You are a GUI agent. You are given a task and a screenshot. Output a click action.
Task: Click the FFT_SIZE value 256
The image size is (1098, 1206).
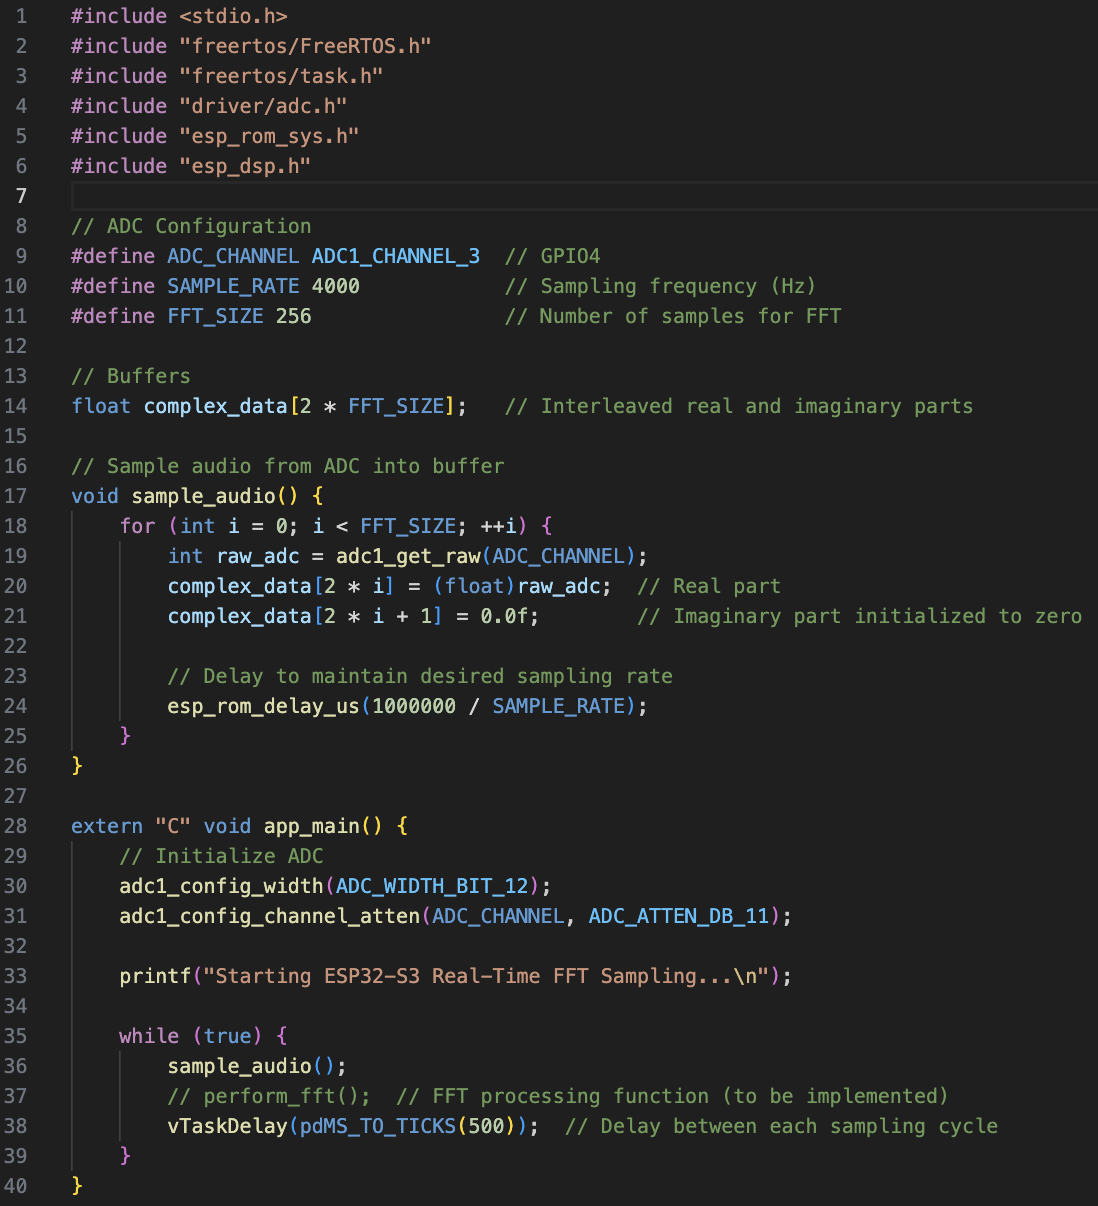[293, 316]
